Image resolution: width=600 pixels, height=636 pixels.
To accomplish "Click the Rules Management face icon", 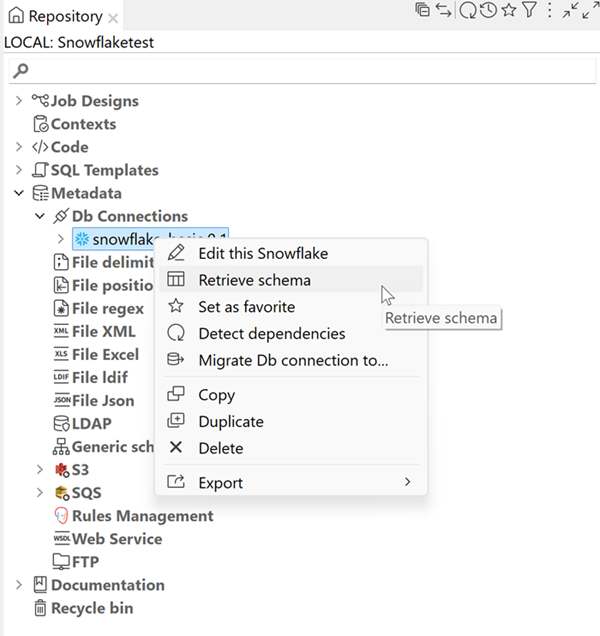I will pyautogui.click(x=61, y=516).
